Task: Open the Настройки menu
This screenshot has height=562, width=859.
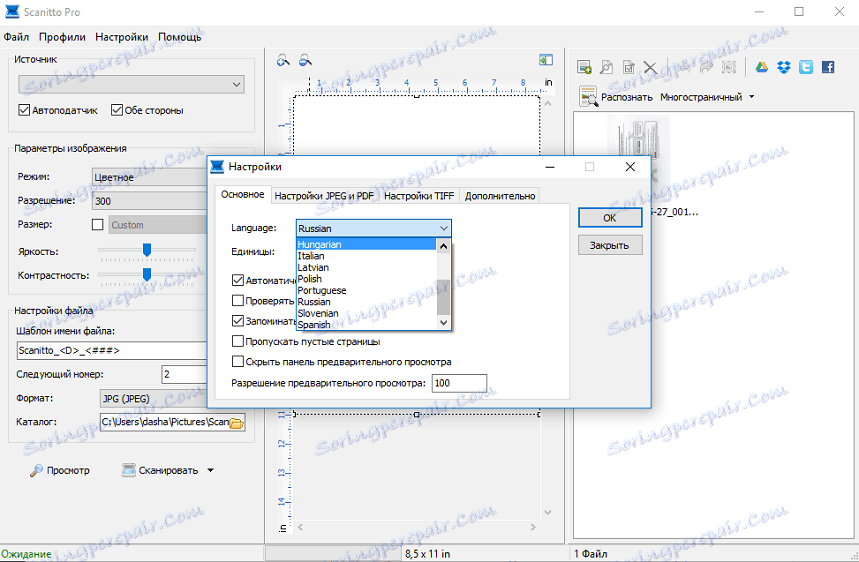Action: (x=122, y=37)
